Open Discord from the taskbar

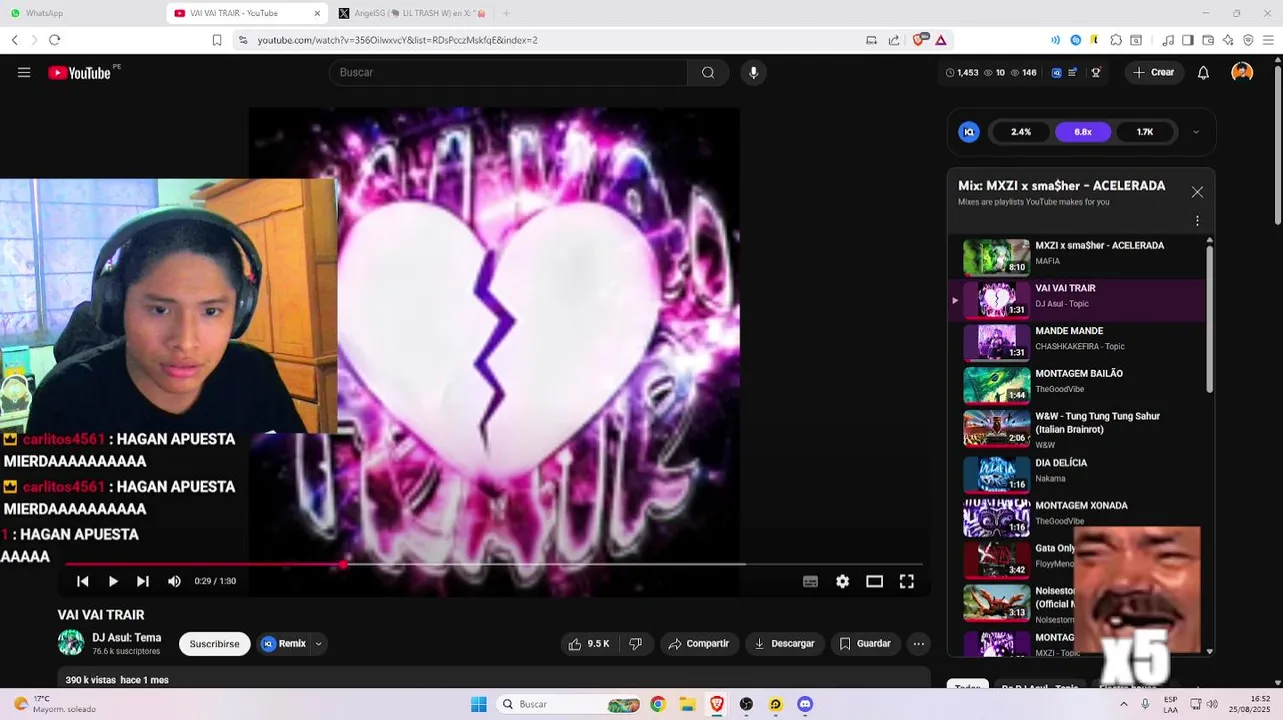pos(805,704)
